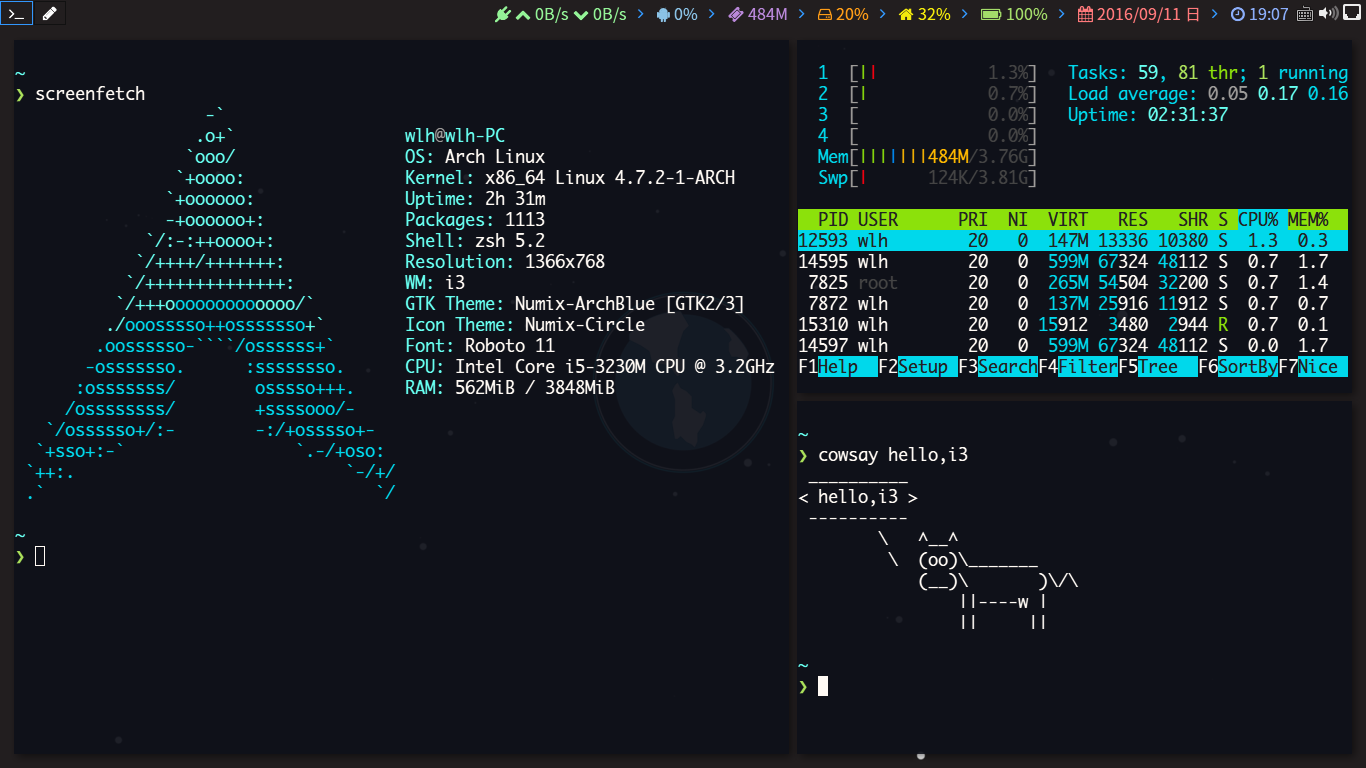
Task: Select running process row 15310
Action: [x=1073, y=325]
